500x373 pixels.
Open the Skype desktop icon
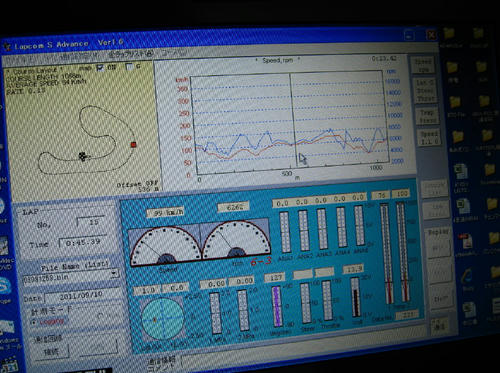[4, 286]
